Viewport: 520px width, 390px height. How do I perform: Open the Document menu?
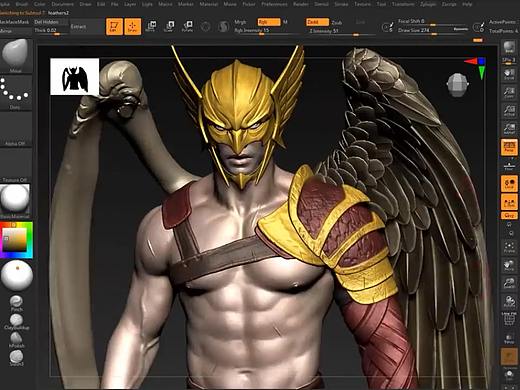click(63, 4)
